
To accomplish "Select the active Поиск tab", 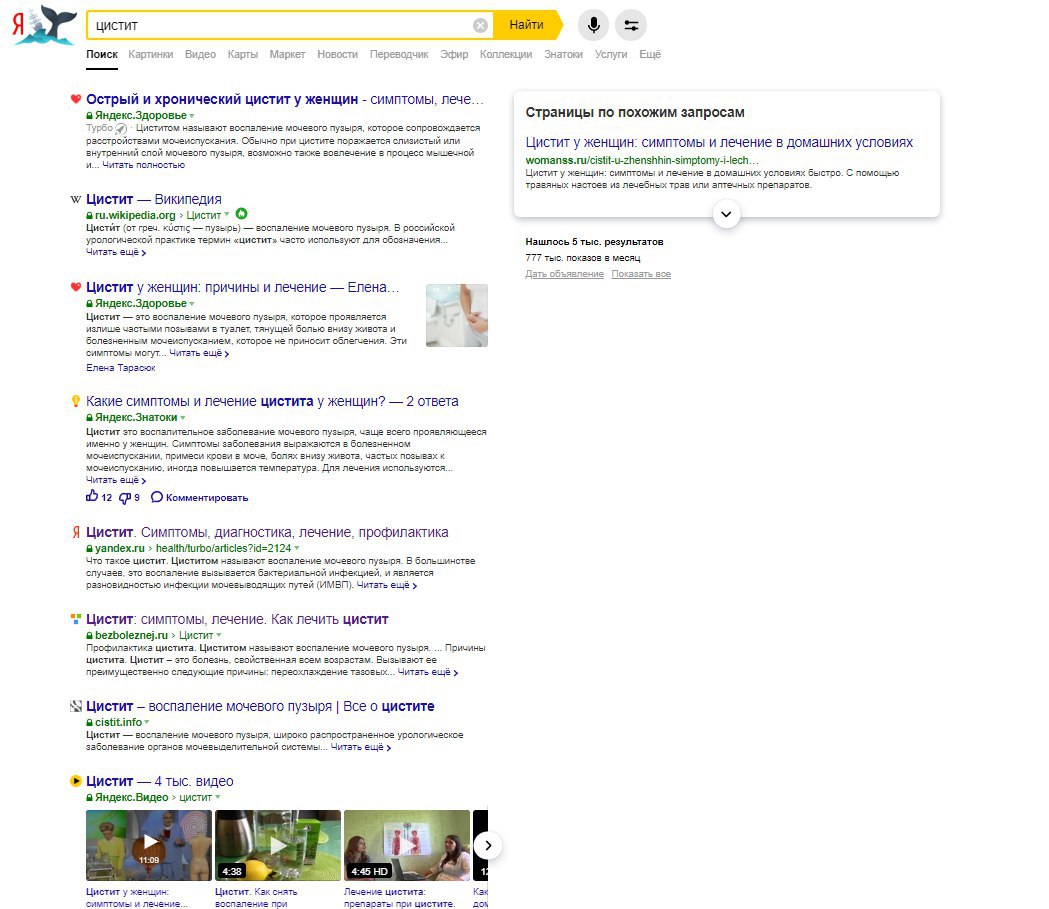I will (x=102, y=54).
